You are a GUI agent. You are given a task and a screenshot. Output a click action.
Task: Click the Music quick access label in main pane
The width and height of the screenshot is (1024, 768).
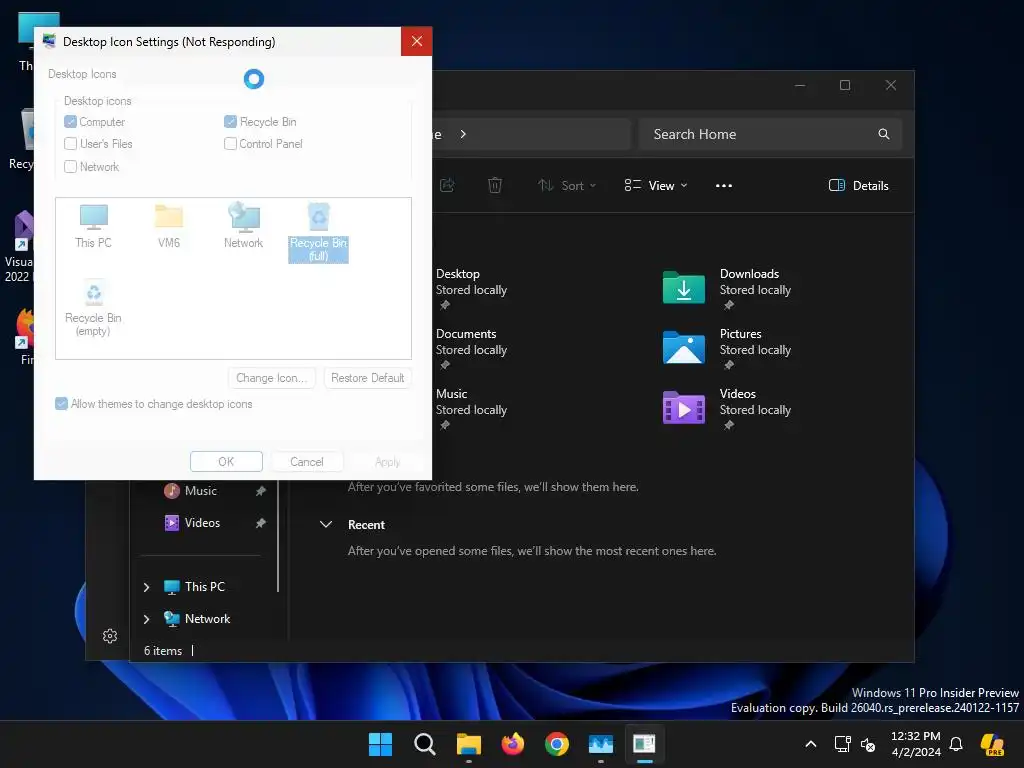click(x=451, y=394)
